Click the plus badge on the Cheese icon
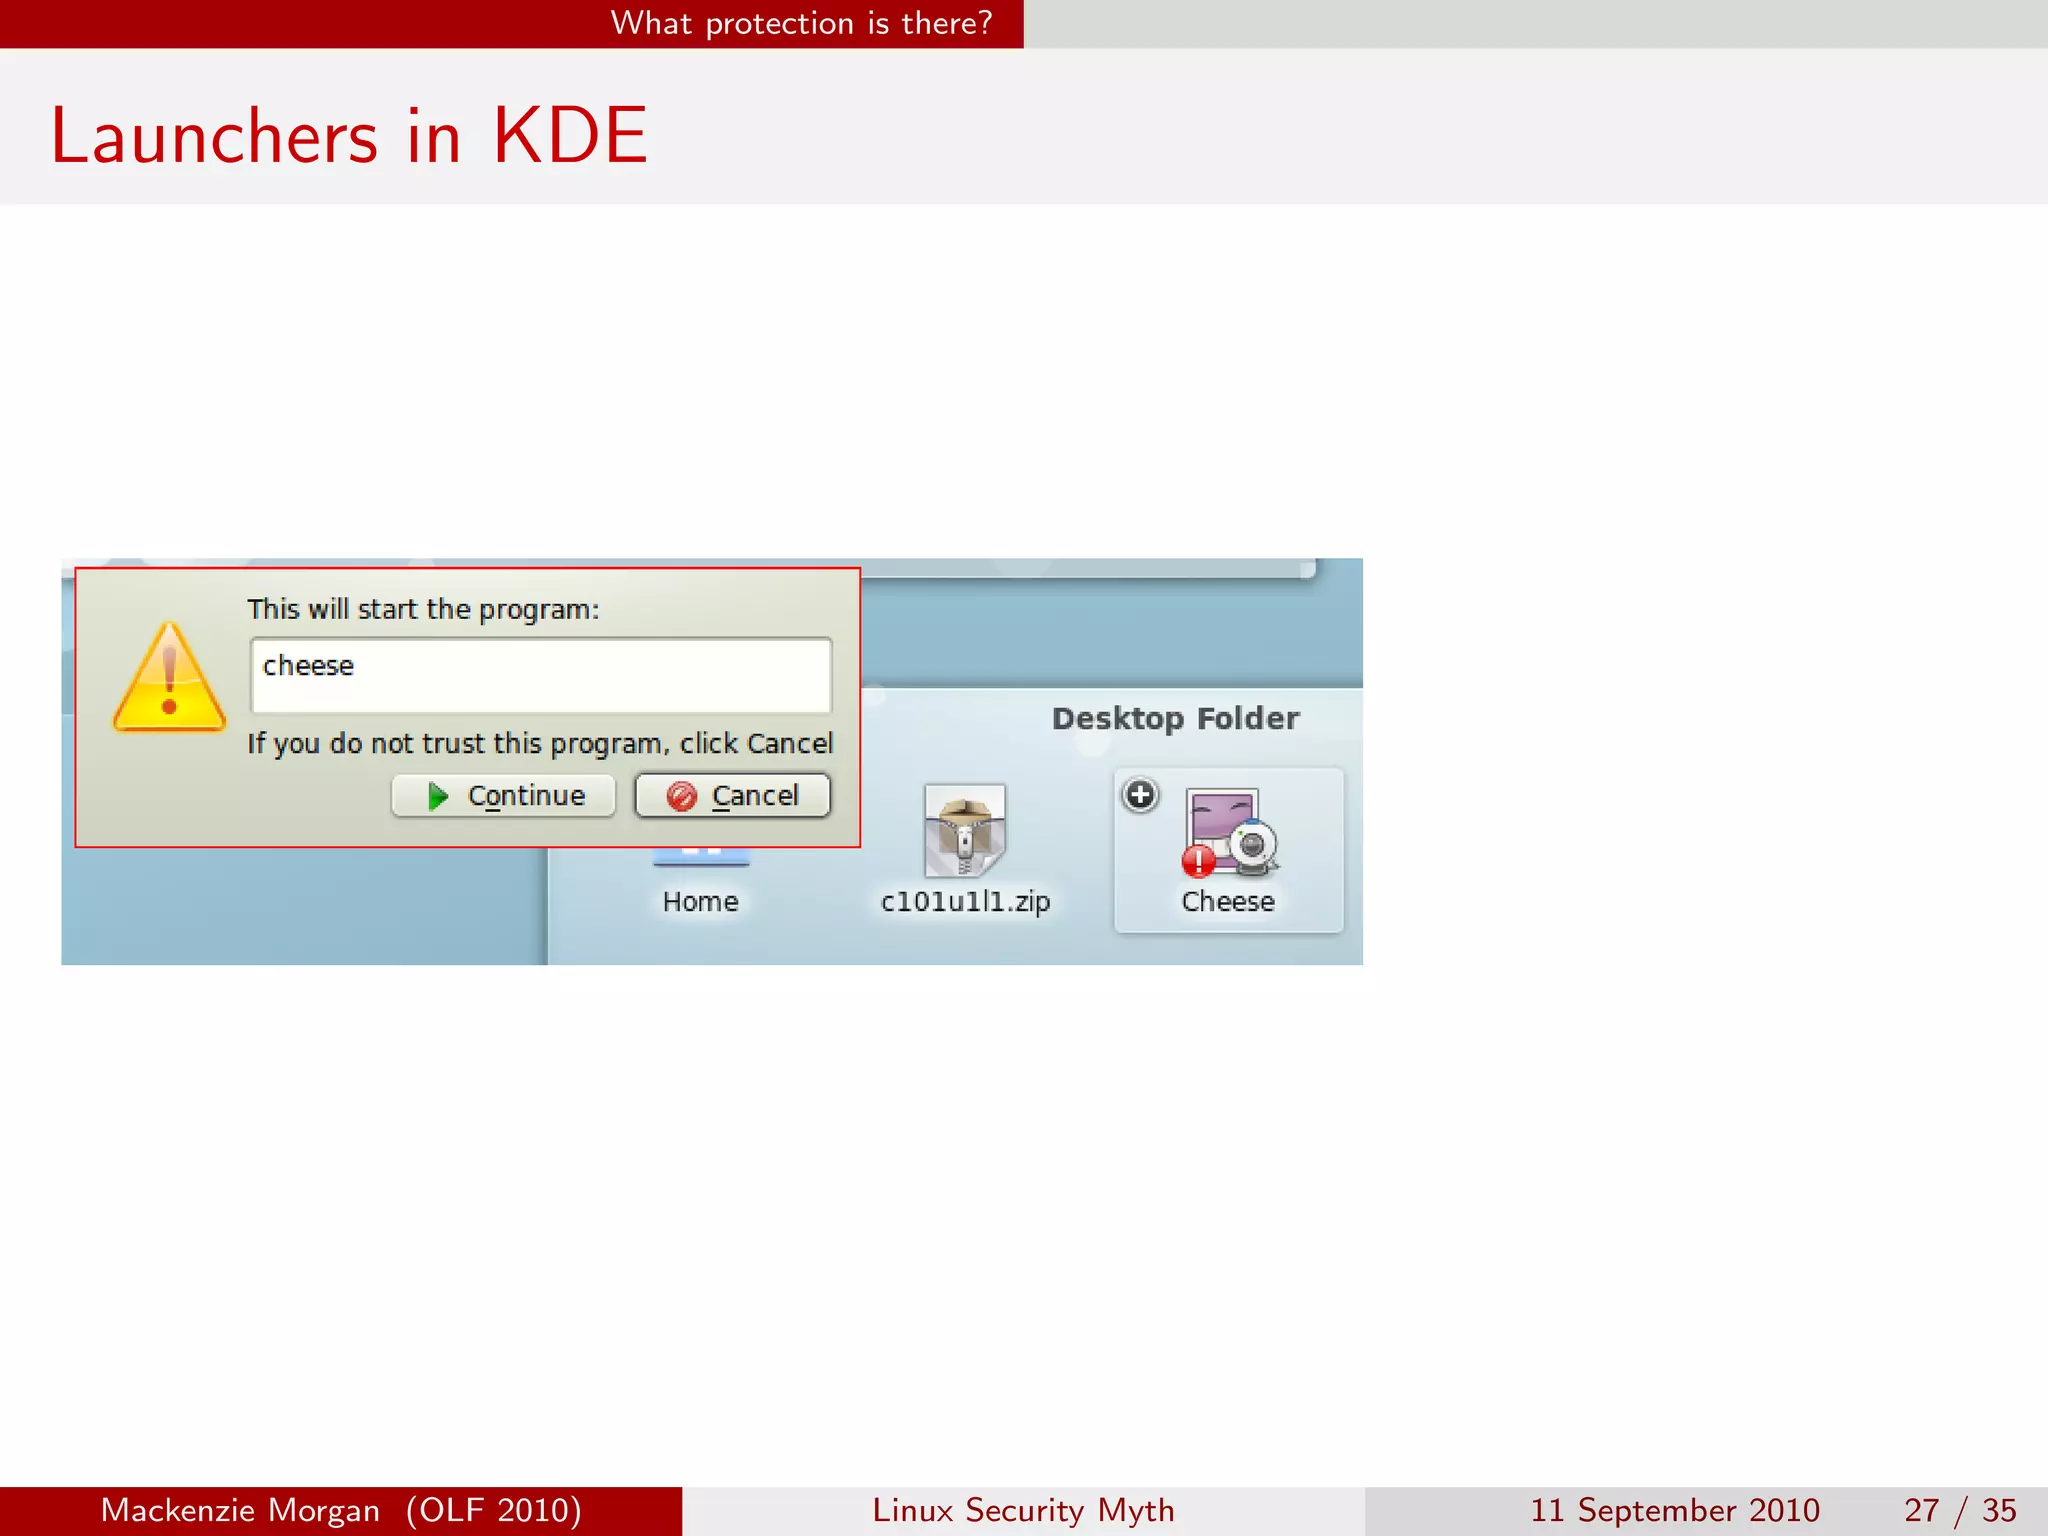The width and height of the screenshot is (2048, 1536). [x=1140, y=795]
